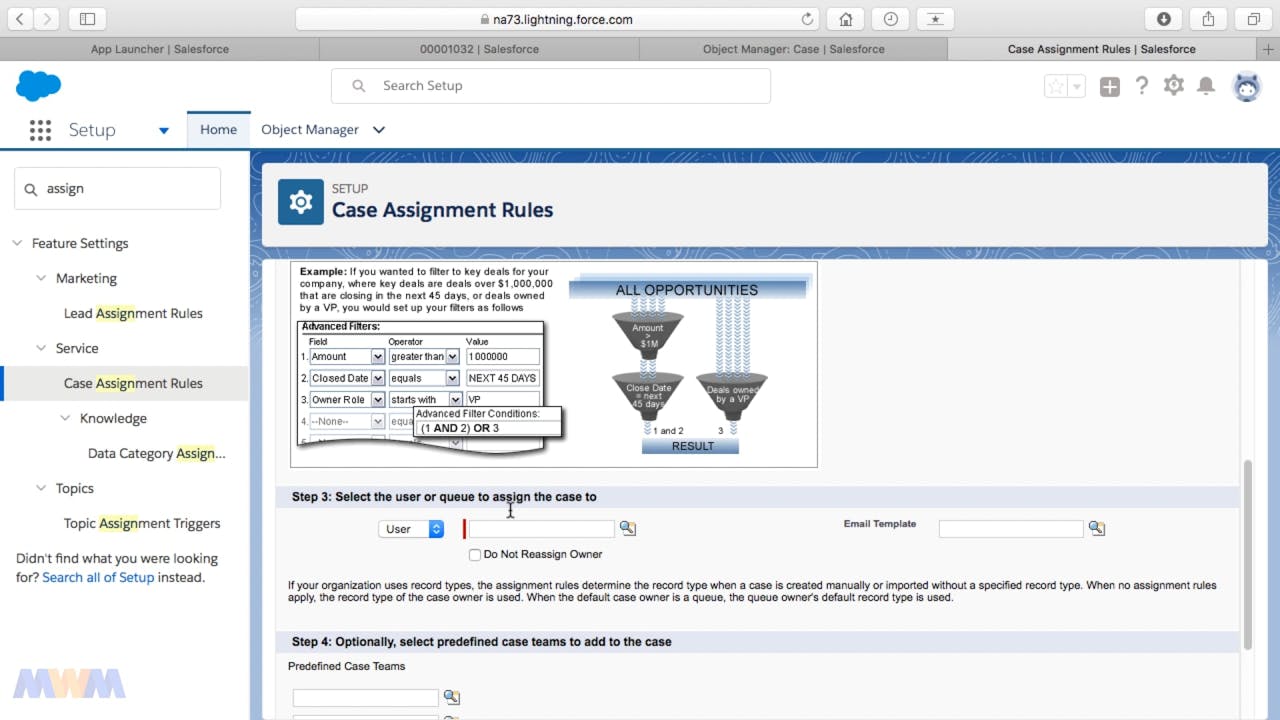Switch to Object Manager: Case browser tab
This screenshot has height=720, width=1280.
pos(793,49)
